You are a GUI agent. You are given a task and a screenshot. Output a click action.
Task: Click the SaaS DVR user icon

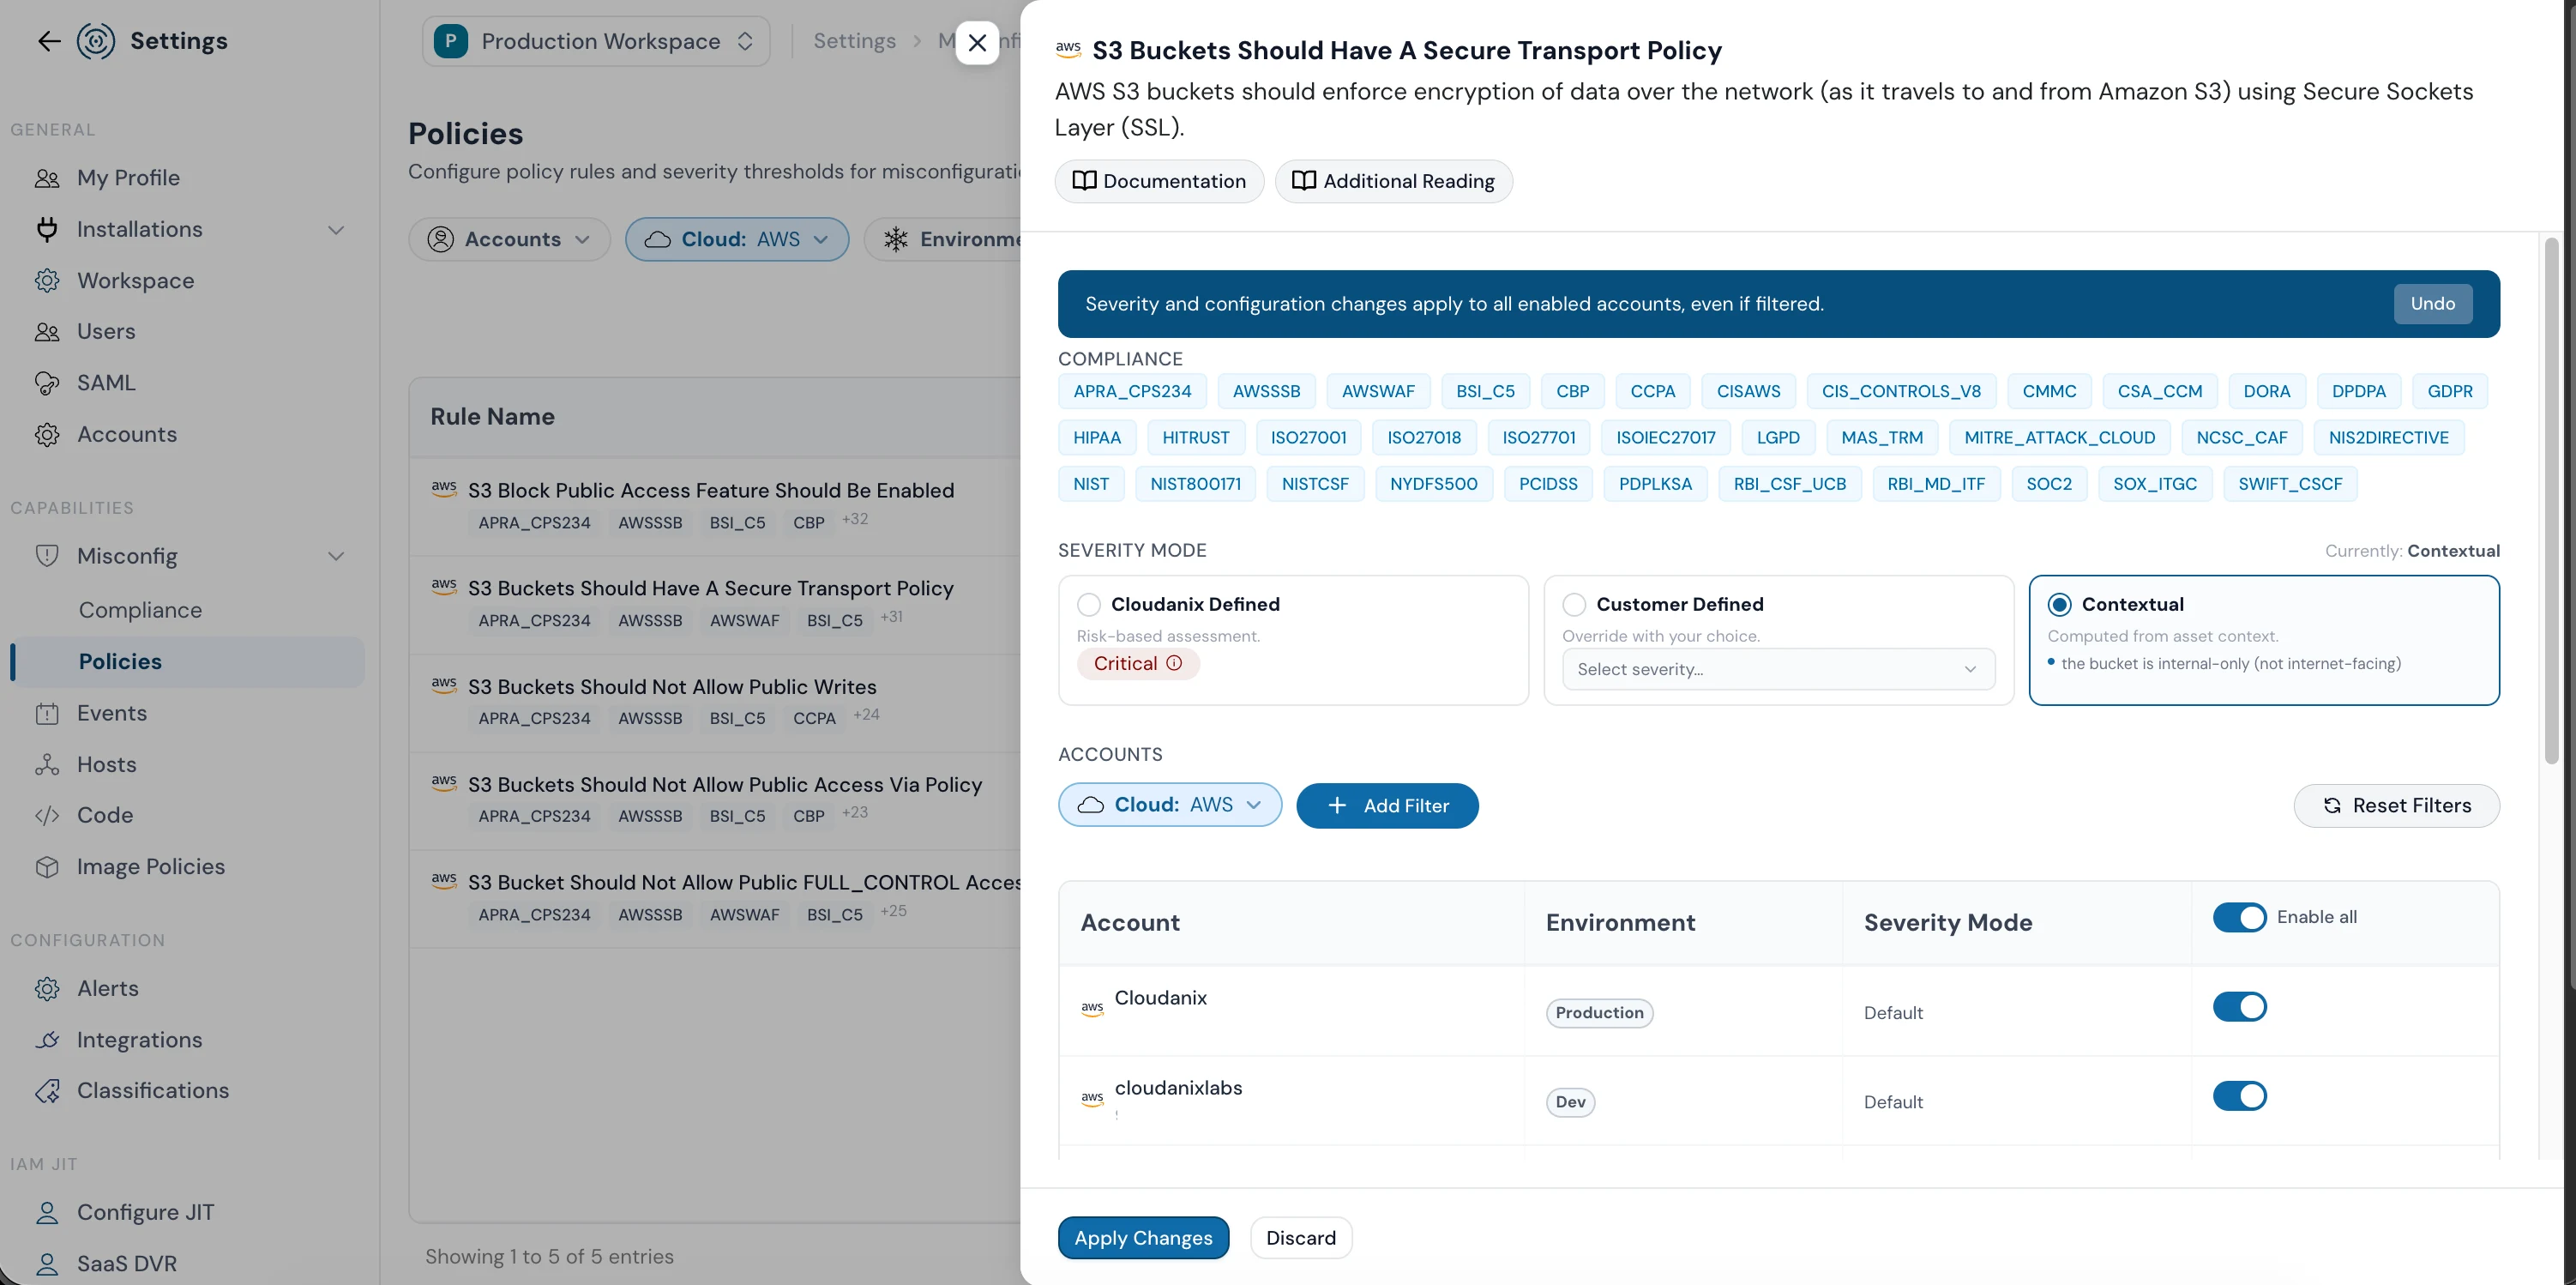47,1264
